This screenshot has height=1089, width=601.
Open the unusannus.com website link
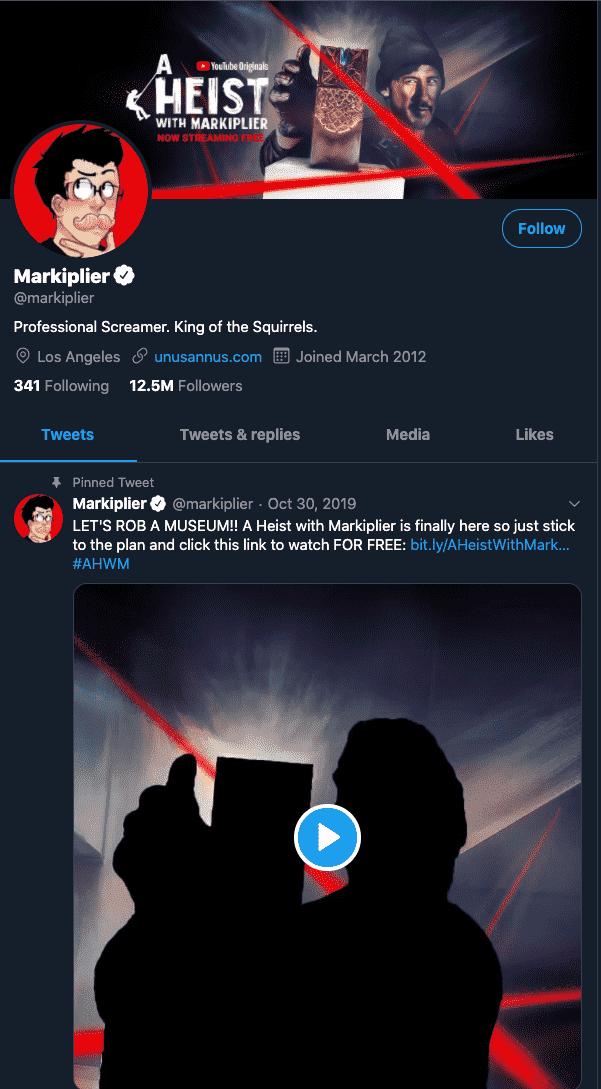[208, 356]
